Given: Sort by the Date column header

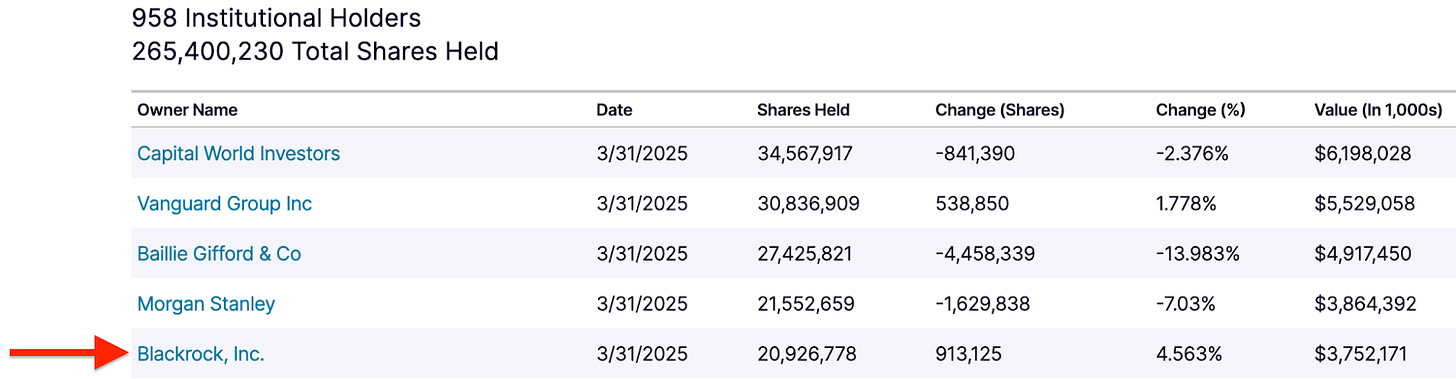Looking at the screenshot, I should click(x=614, y=110).
